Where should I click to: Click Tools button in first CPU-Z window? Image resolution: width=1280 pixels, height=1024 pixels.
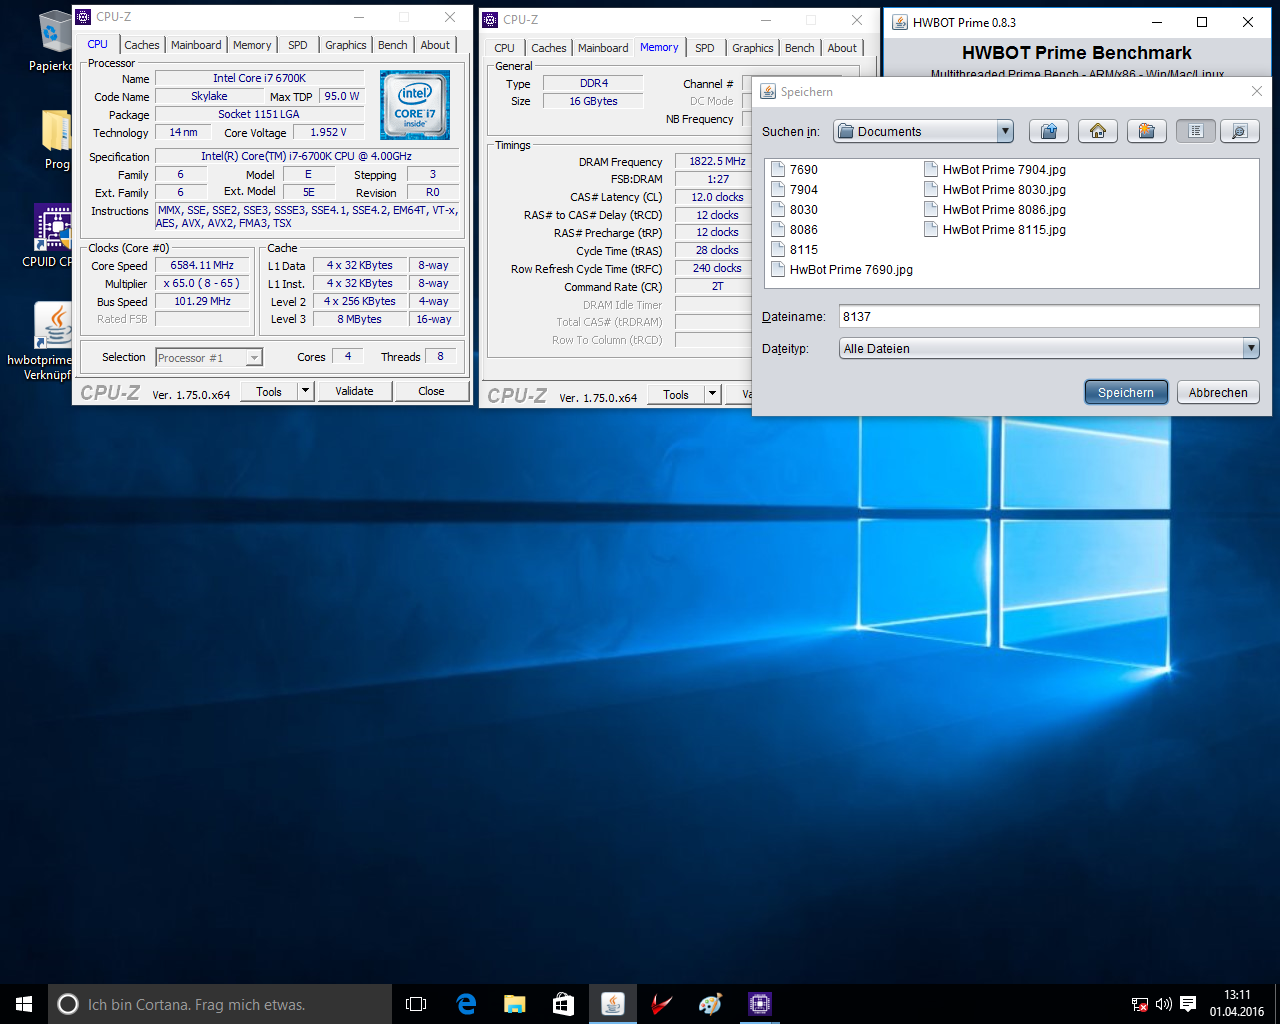coord(269,391)
